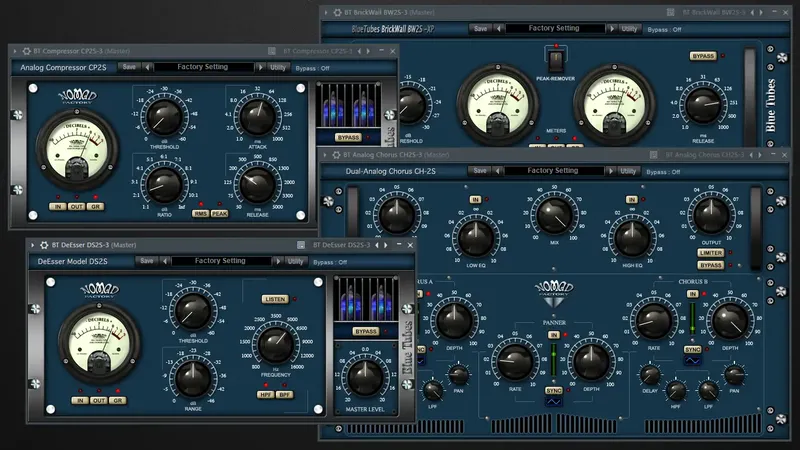
Task: Click the preset list icon in BT Compressor title bar
Action: point(272,51)
